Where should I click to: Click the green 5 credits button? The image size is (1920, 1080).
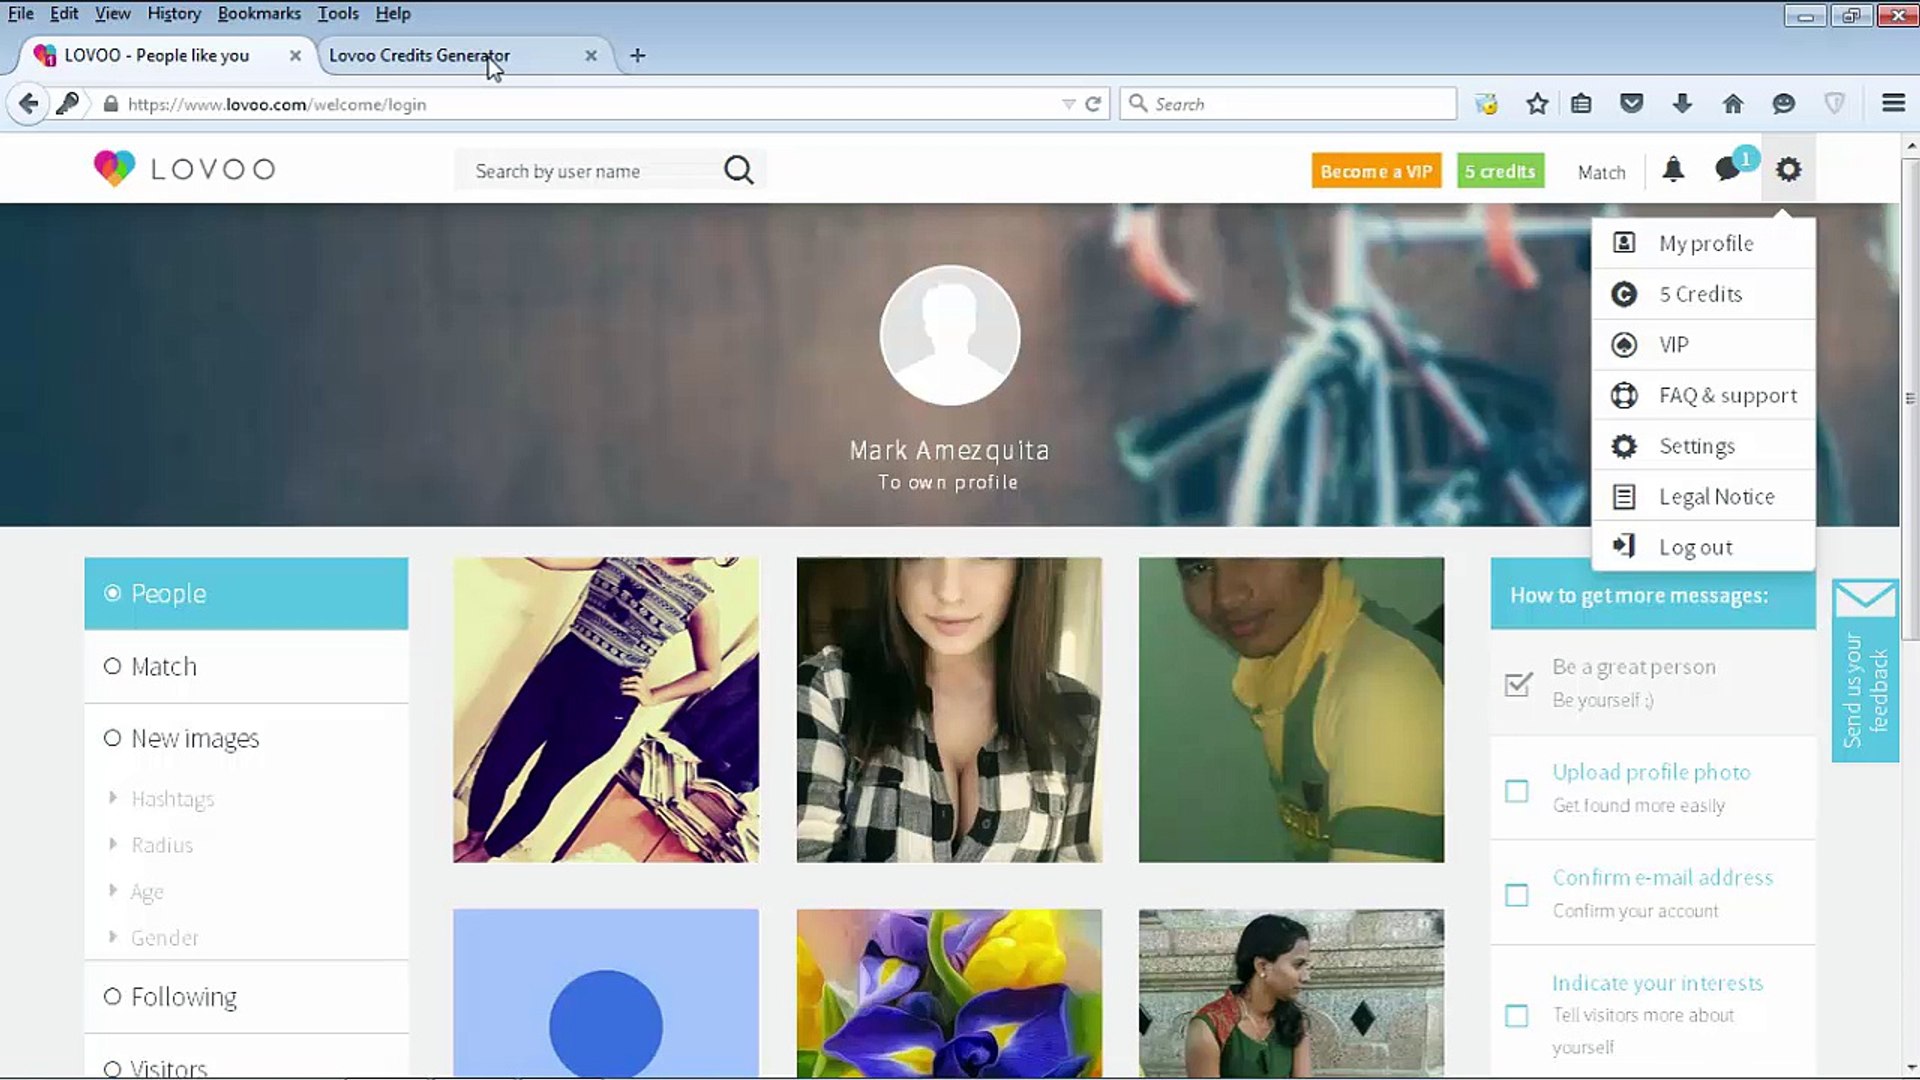point(1500,170)
